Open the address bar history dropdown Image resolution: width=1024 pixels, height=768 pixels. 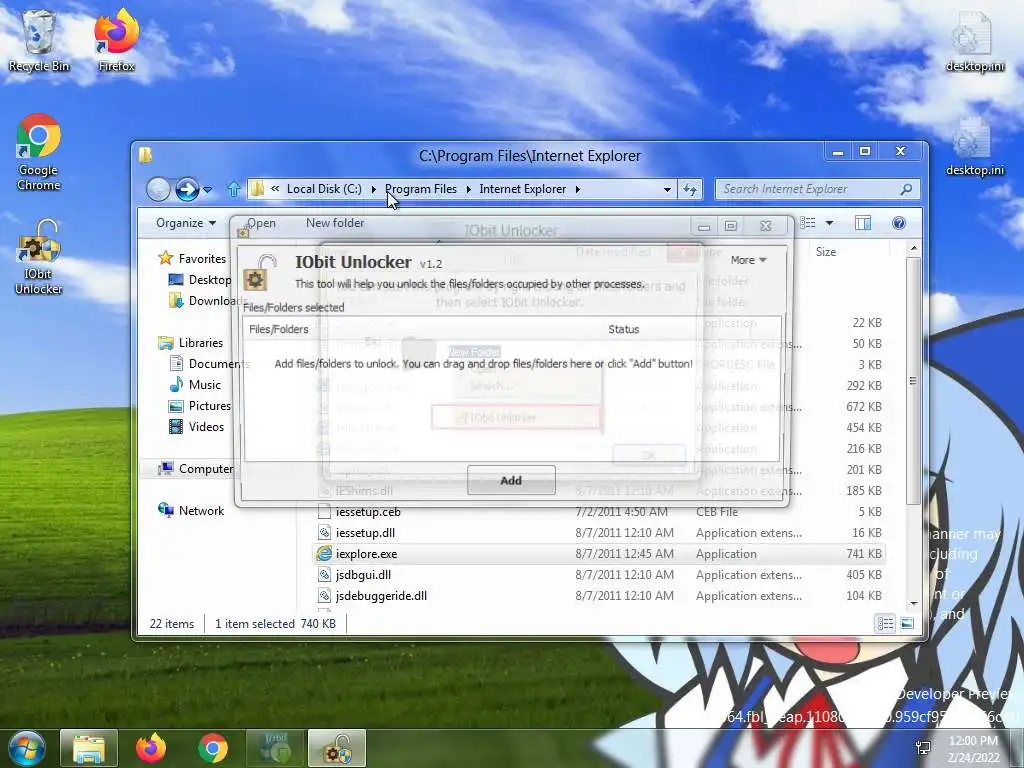[x=667, y=189]
